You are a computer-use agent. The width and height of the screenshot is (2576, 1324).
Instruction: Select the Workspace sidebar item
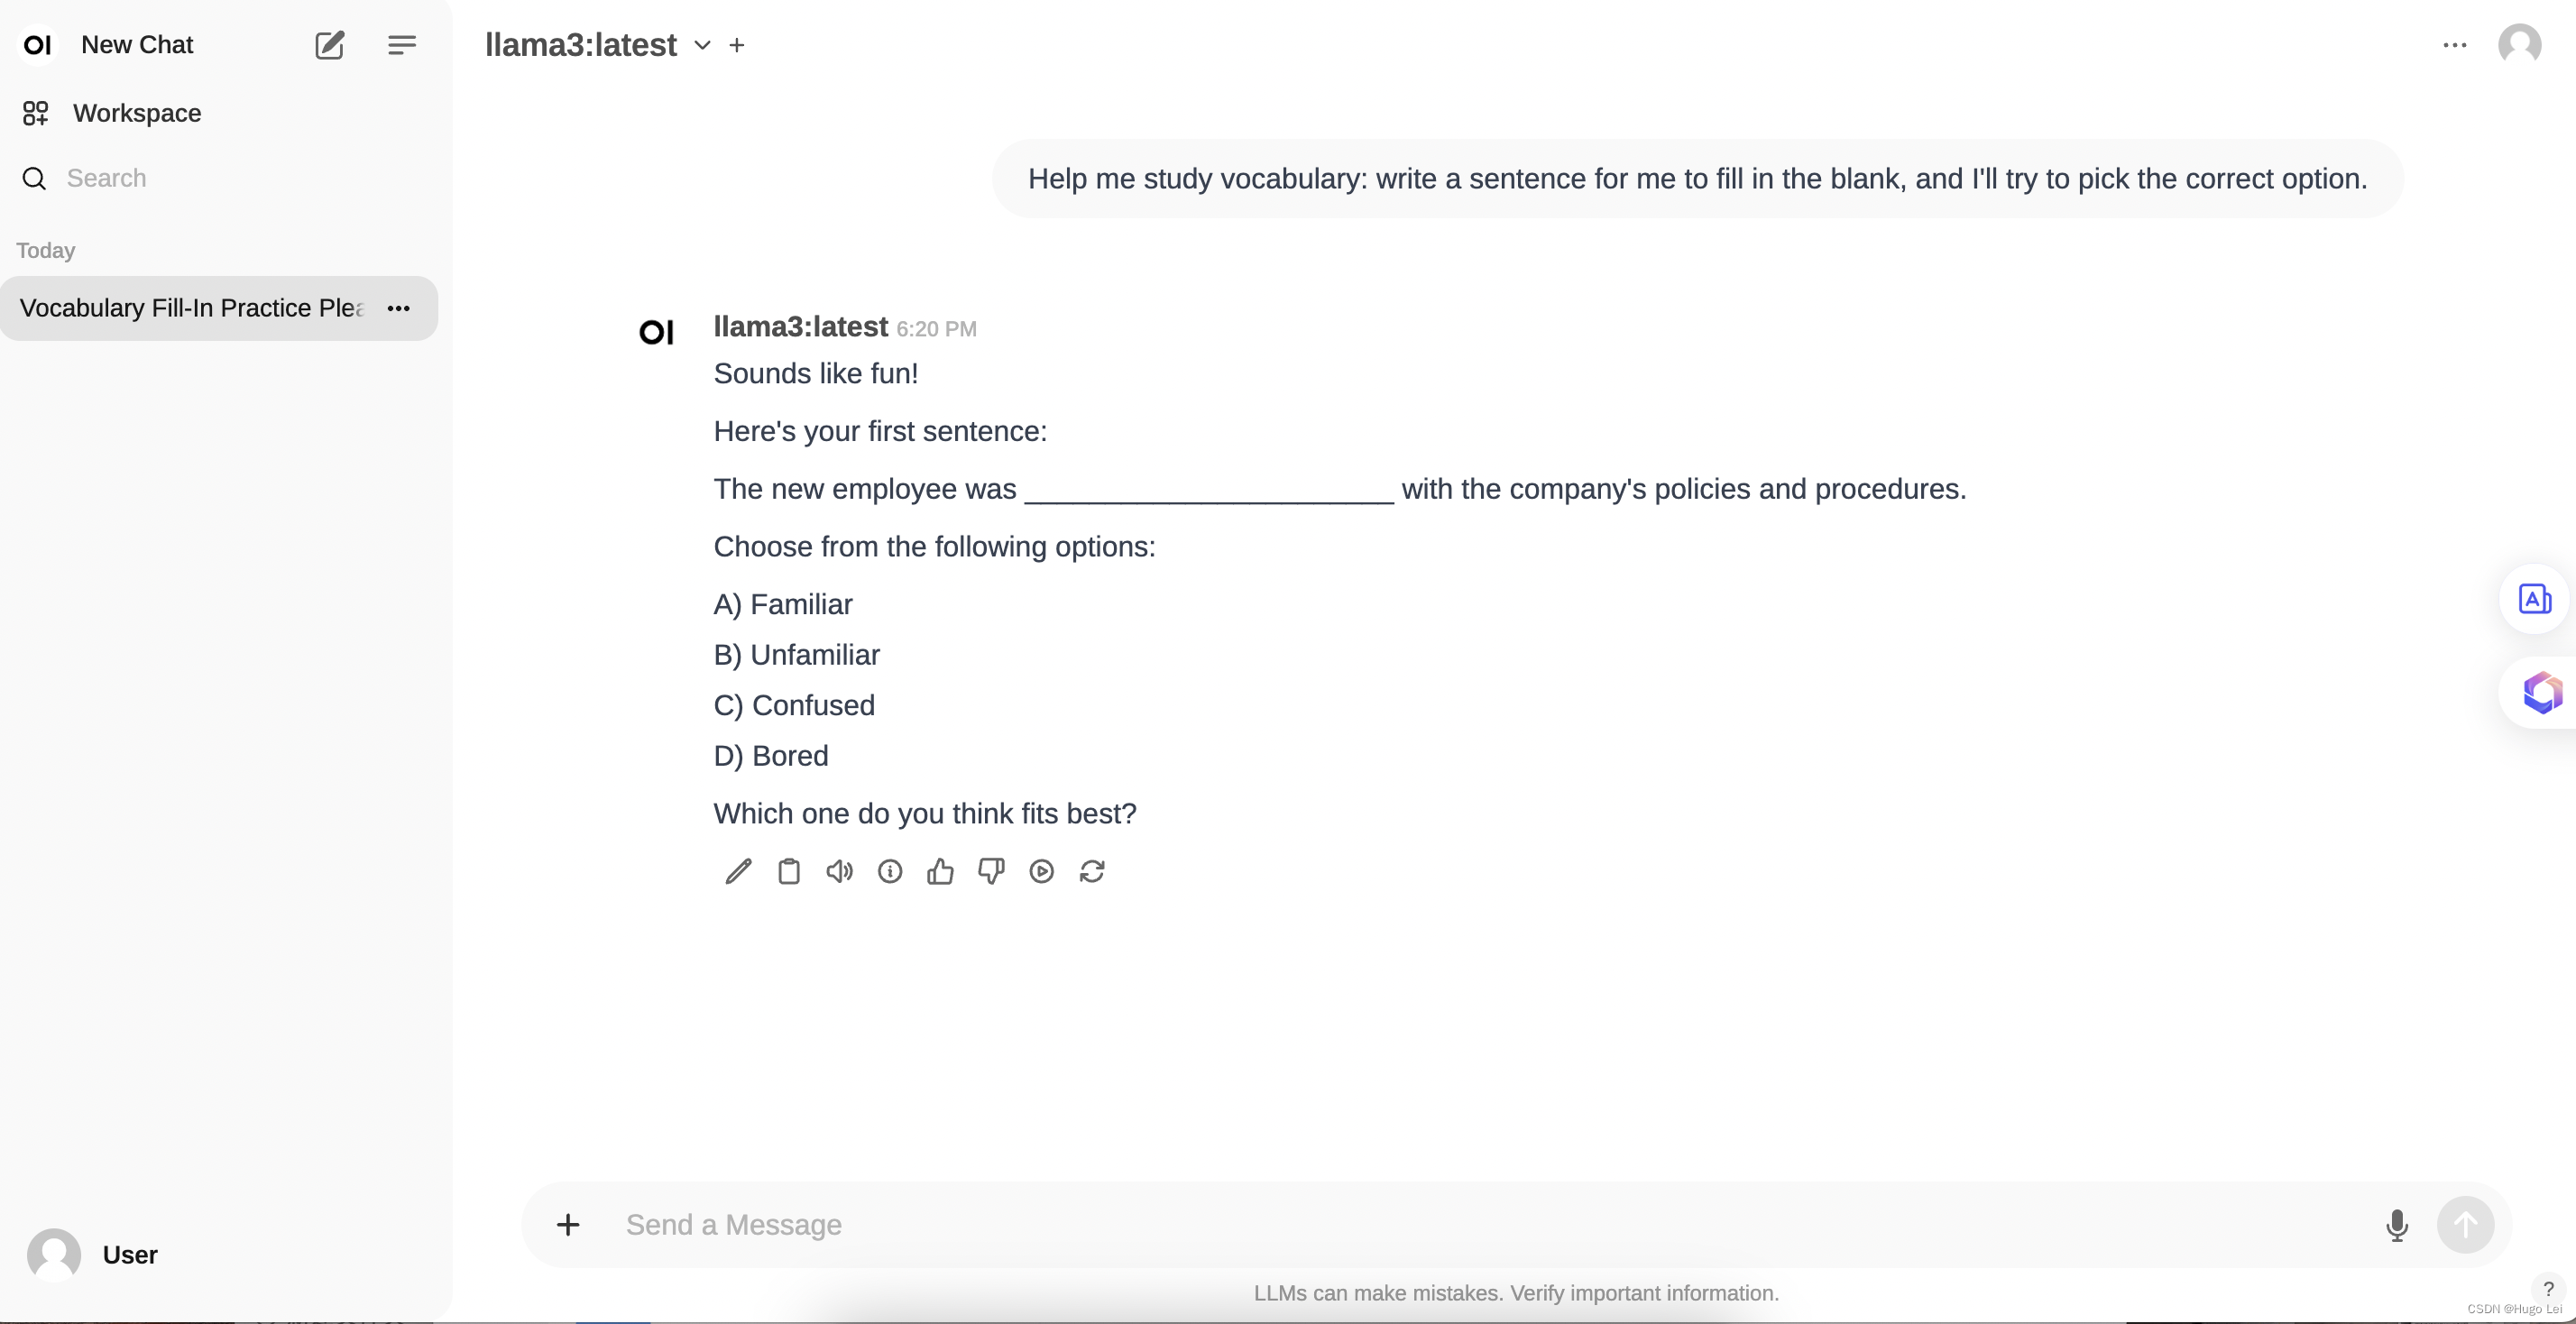pyautogui.click(x=137, y=113)
